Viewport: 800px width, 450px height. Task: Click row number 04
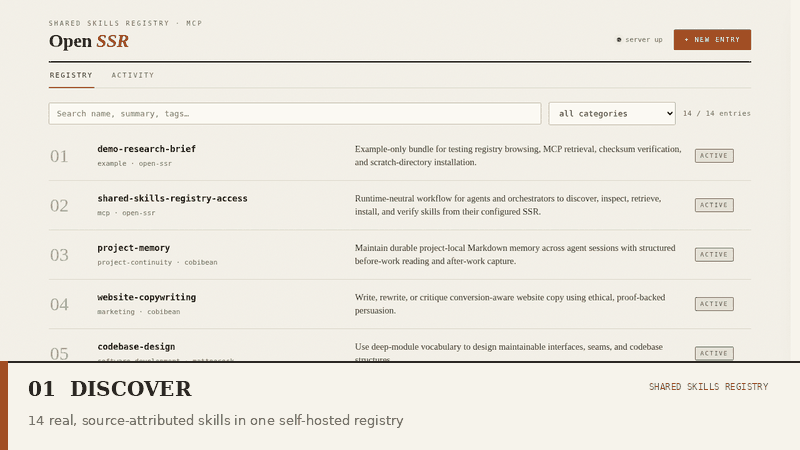click(x=59, y=305)
